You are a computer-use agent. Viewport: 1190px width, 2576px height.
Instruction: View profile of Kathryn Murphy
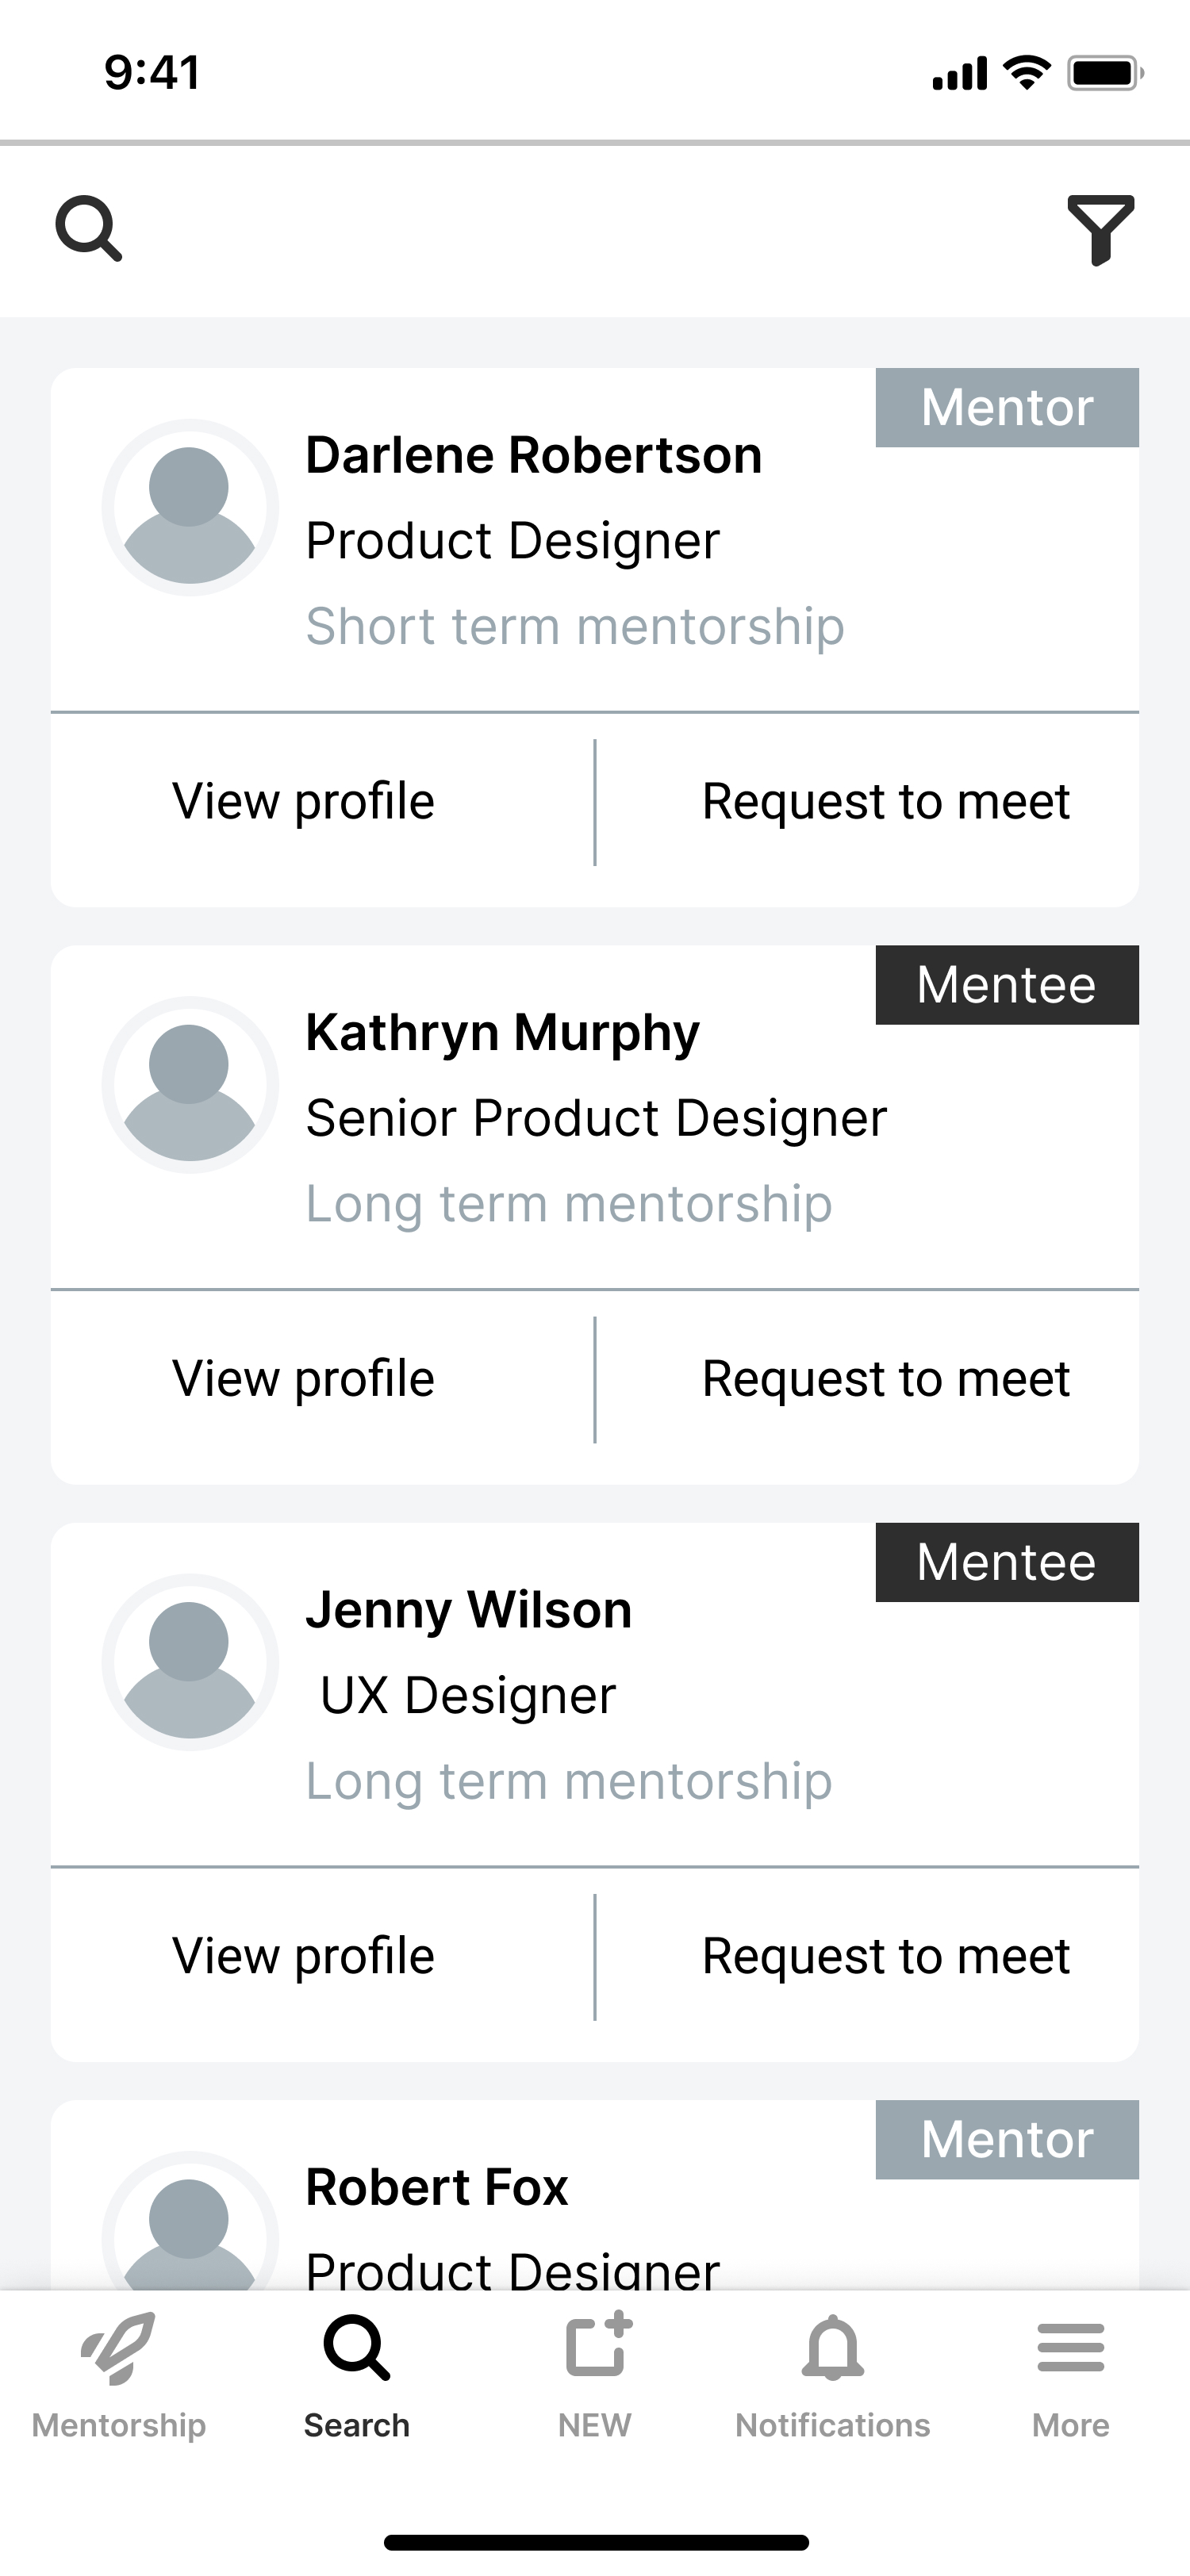(303, 1379)
